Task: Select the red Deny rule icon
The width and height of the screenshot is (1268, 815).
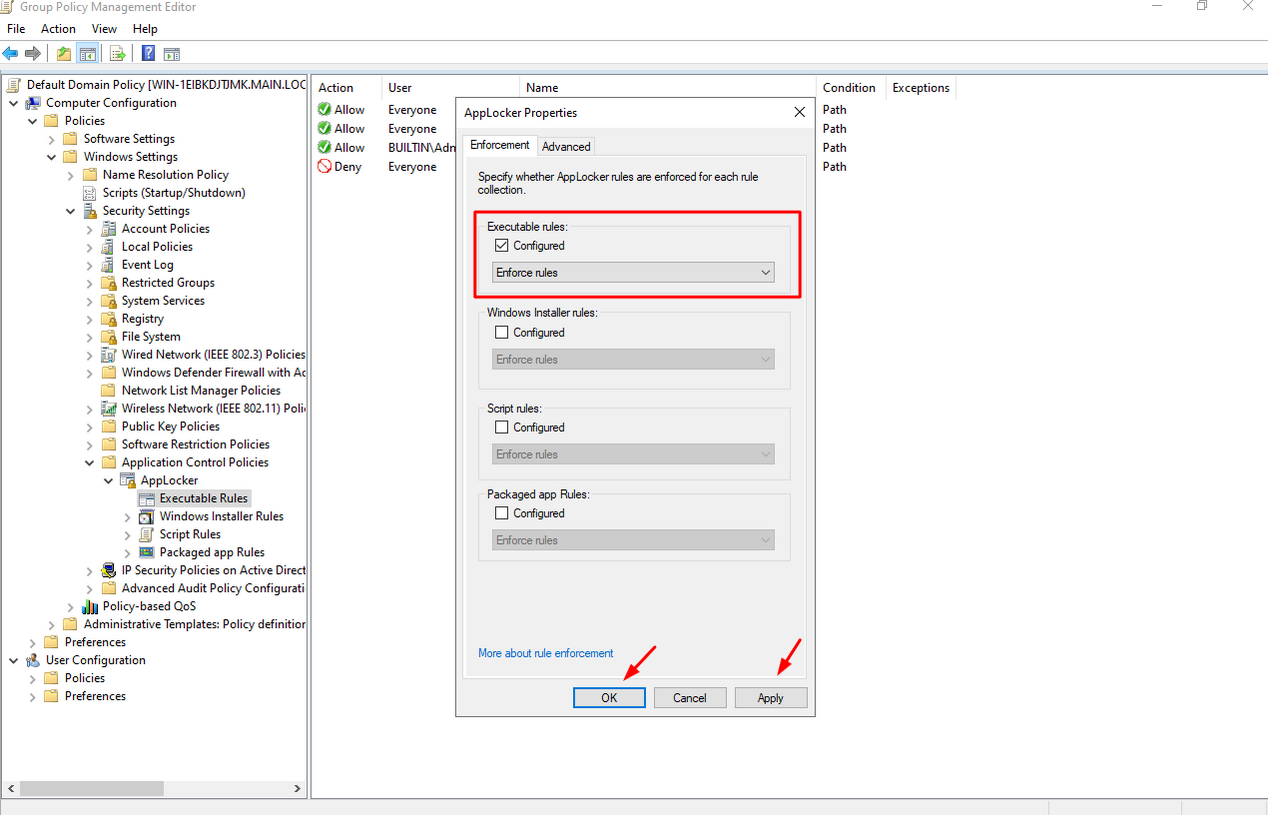Action: pos(324,167)
